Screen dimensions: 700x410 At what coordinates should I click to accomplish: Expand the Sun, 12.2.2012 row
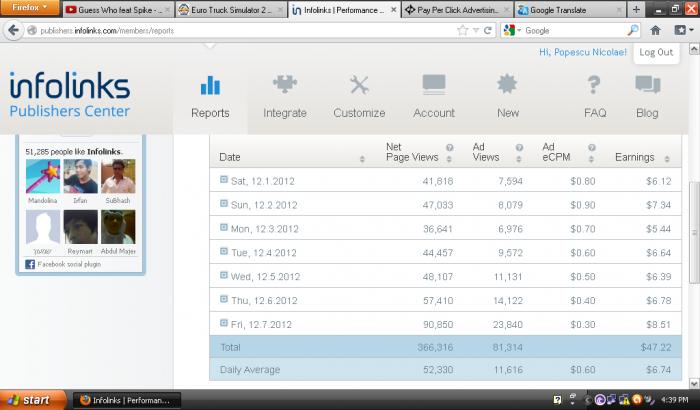224,204
